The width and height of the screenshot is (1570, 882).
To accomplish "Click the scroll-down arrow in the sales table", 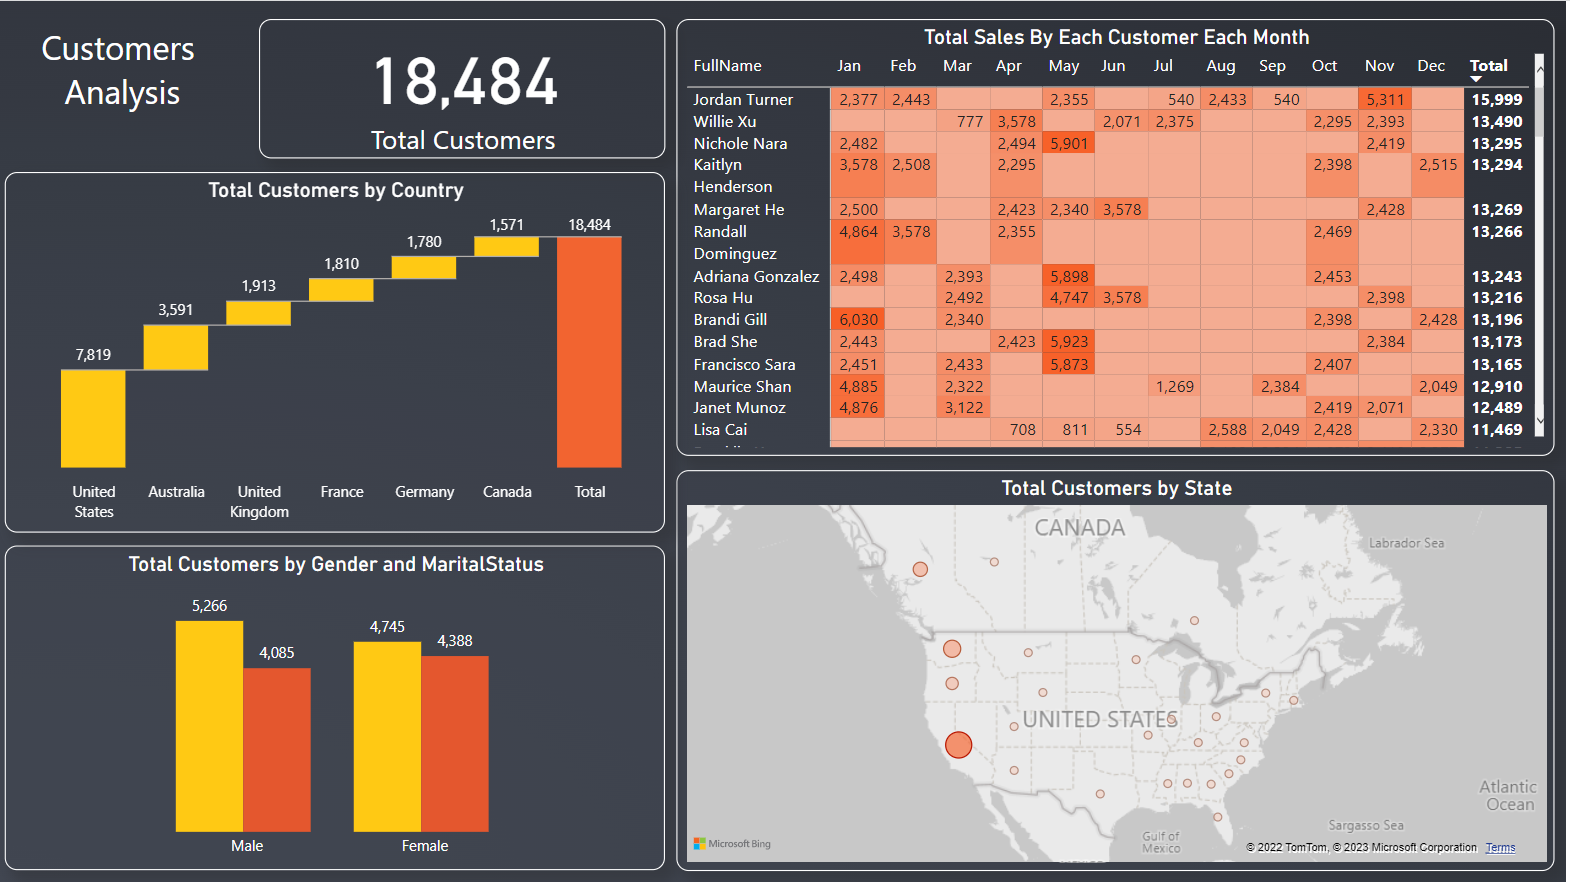I will (x=1539, y=421).
